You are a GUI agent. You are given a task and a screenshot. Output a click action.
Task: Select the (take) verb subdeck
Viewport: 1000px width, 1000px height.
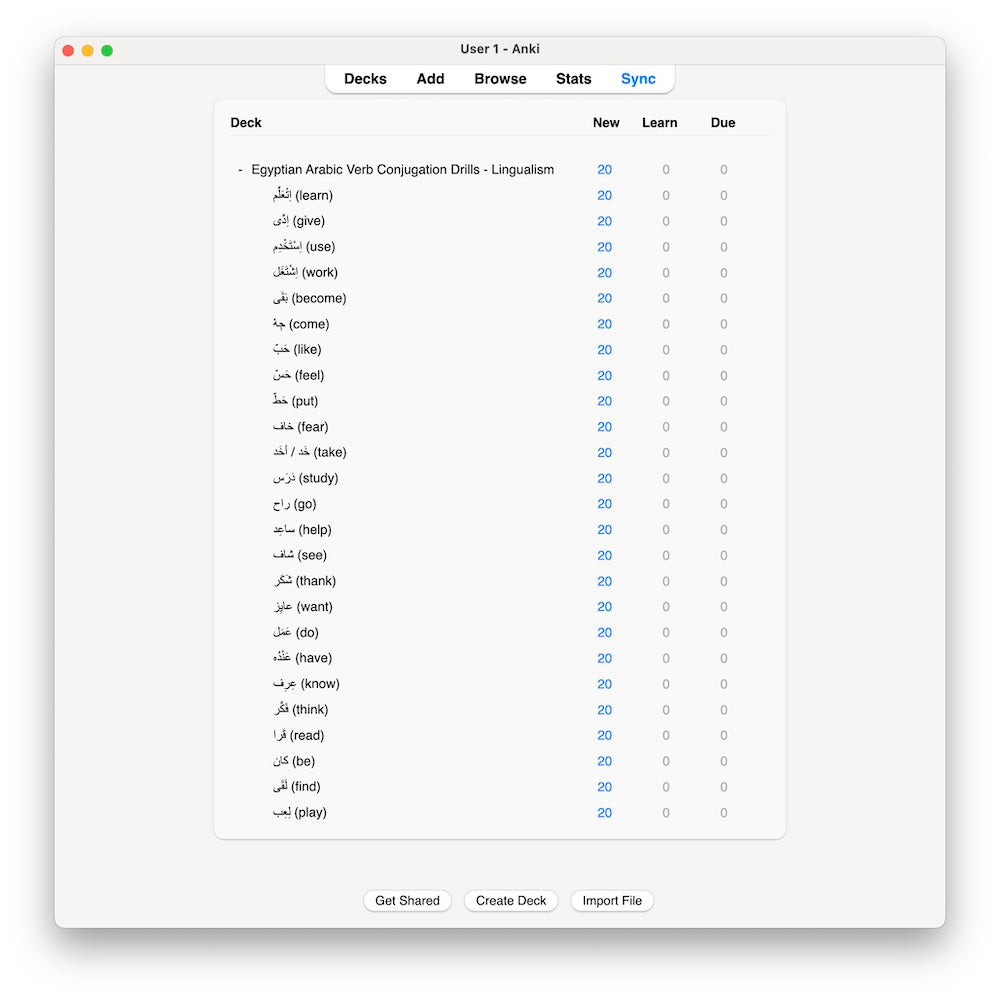[309, 453]
